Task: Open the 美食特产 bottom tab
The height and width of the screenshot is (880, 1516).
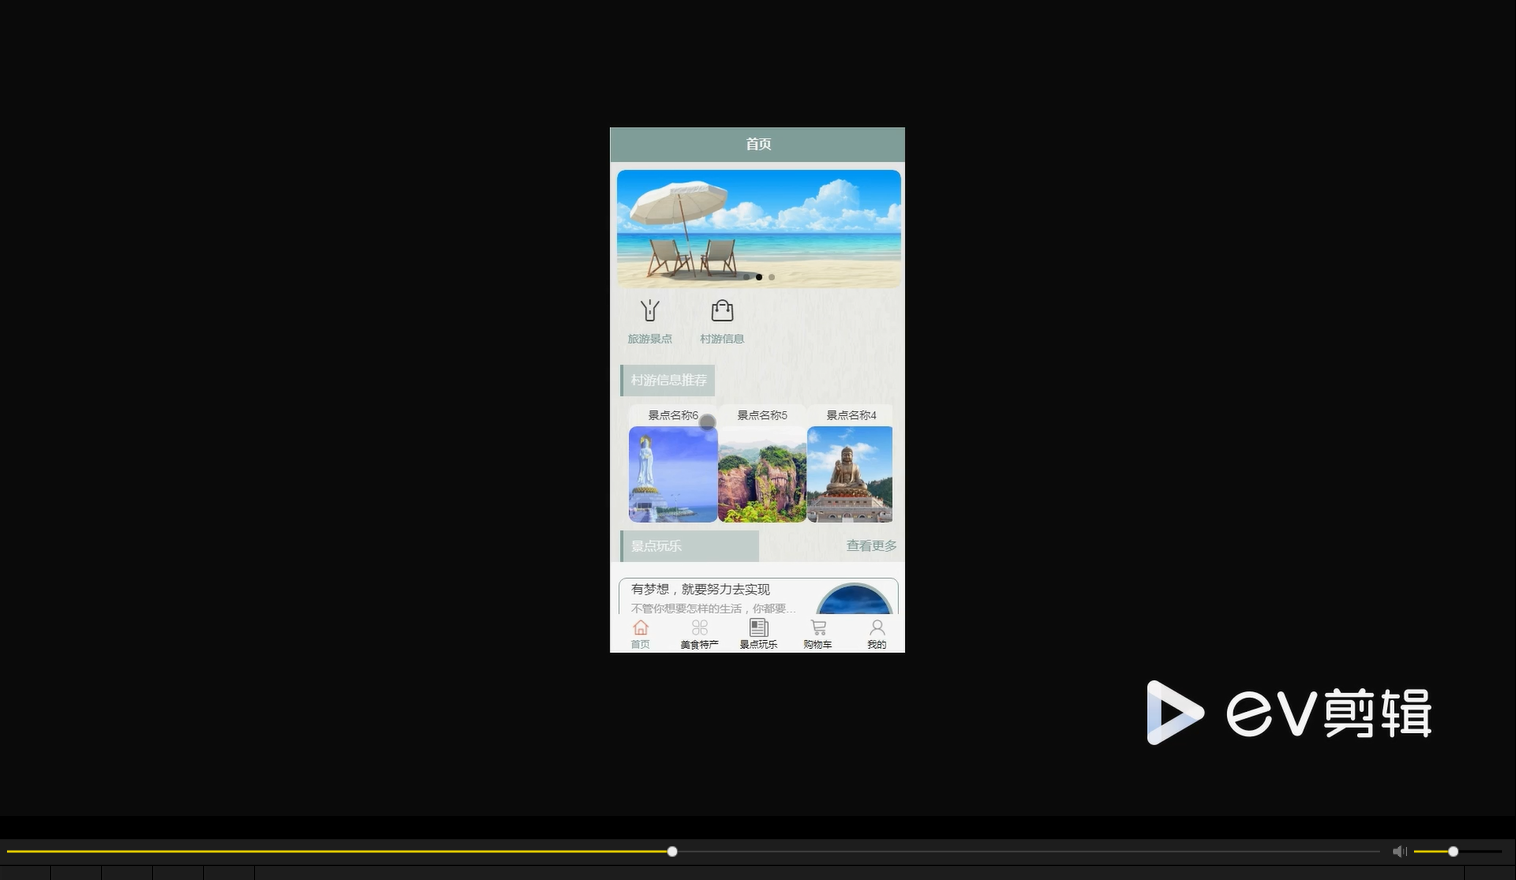Action: pyautogui.click(x=699, y=634)
